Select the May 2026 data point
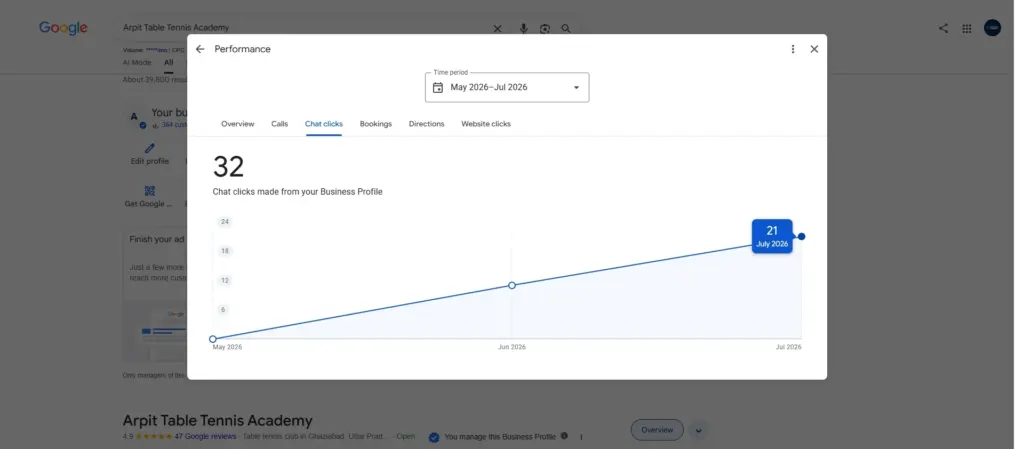The height and width of the screenshot is (449, 1024). point(213,339)
